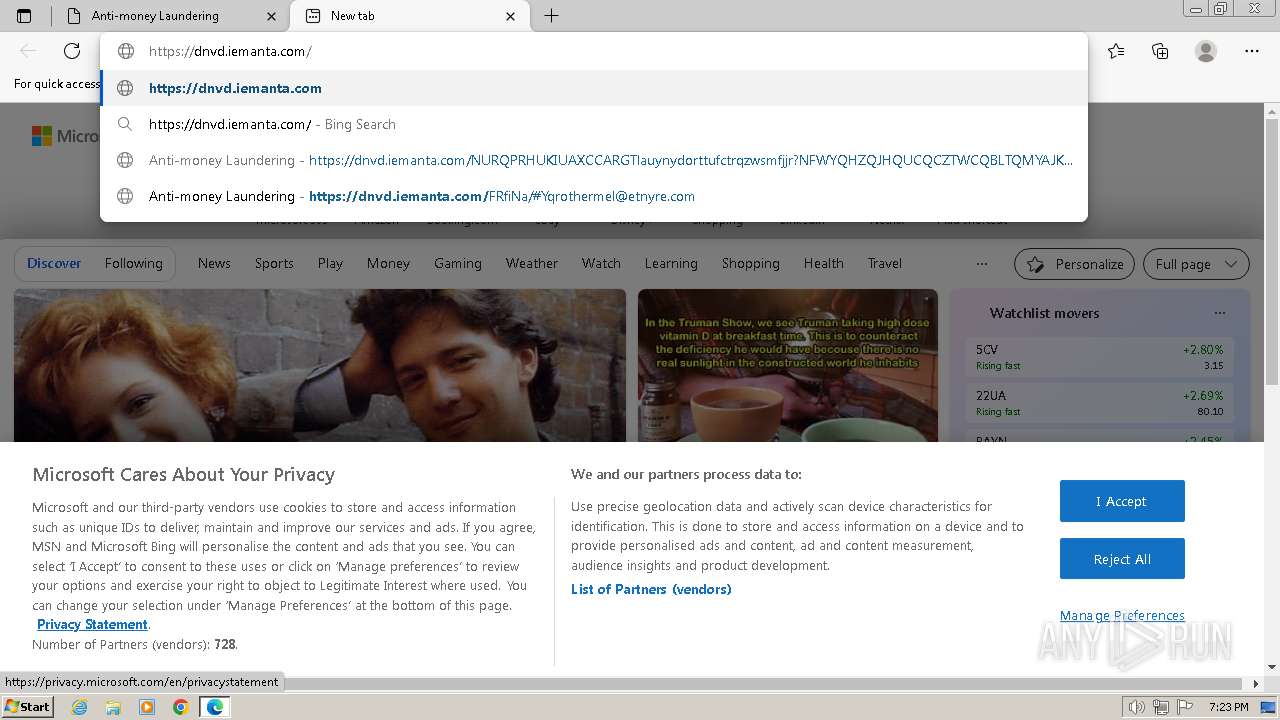Expand the Full page layout dropdown

tap(1196, 264)
